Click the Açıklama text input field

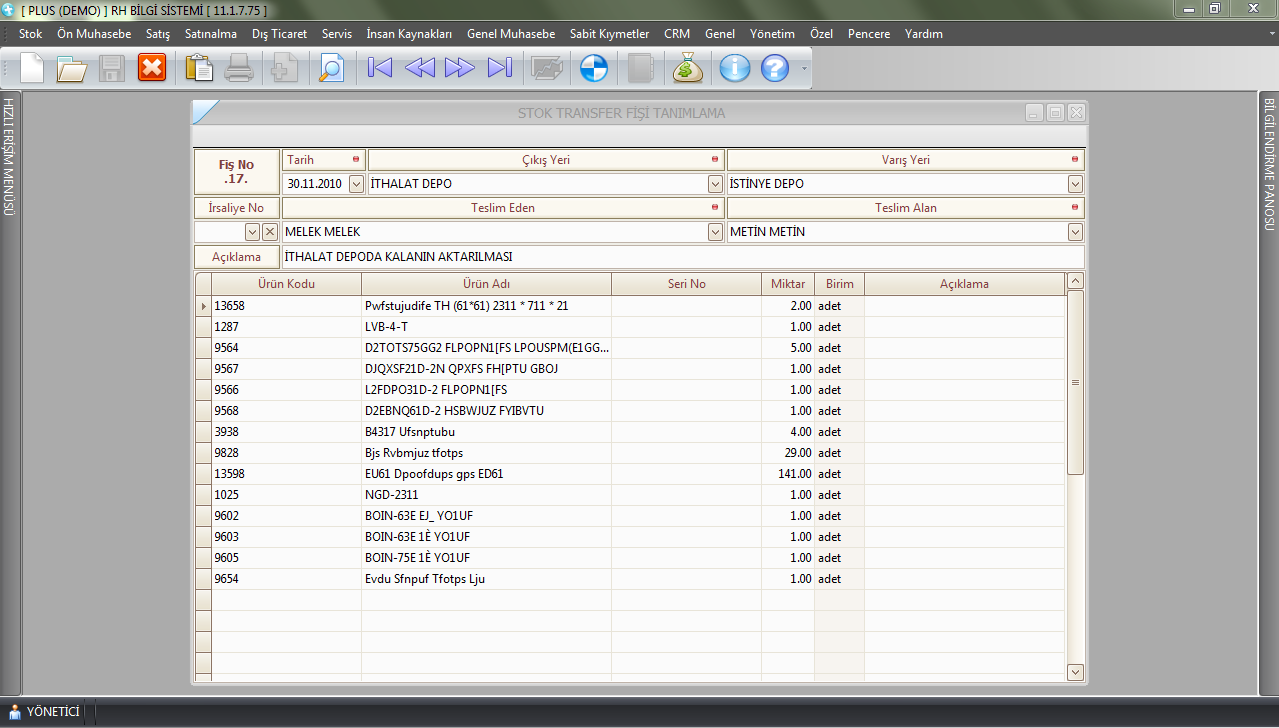click(x=682, y=257)
